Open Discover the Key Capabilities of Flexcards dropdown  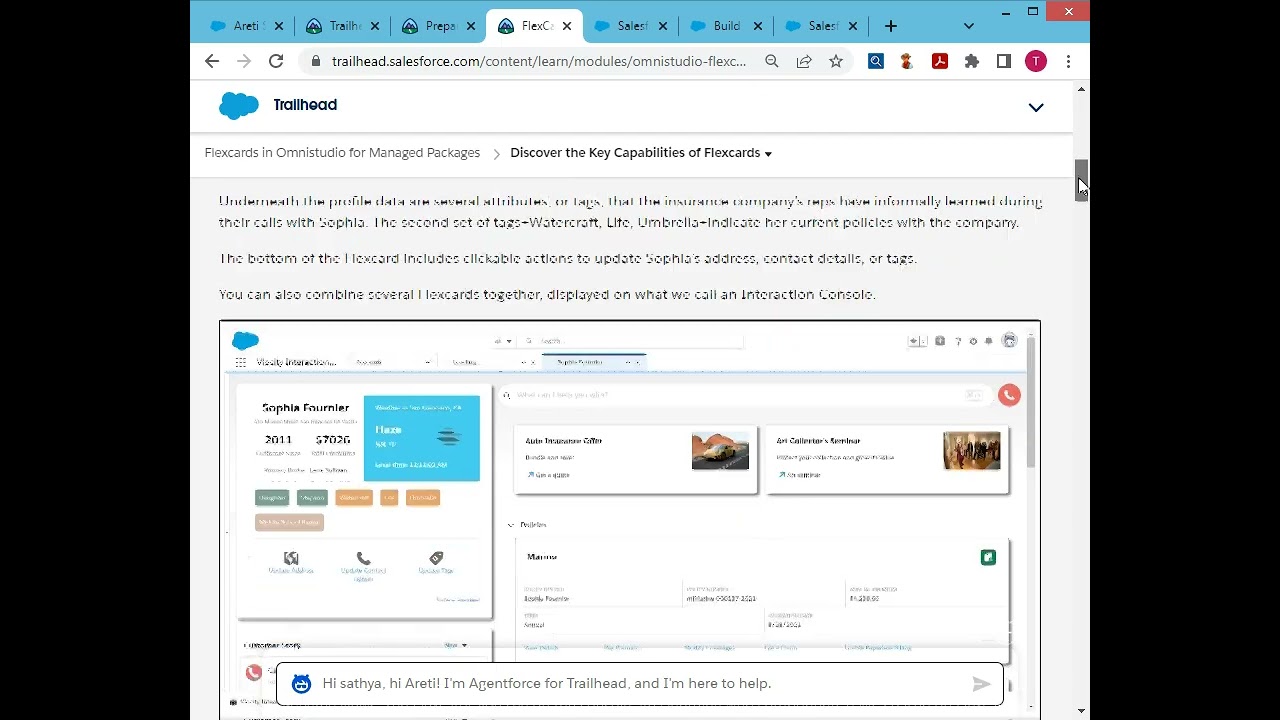pos(641,153)
